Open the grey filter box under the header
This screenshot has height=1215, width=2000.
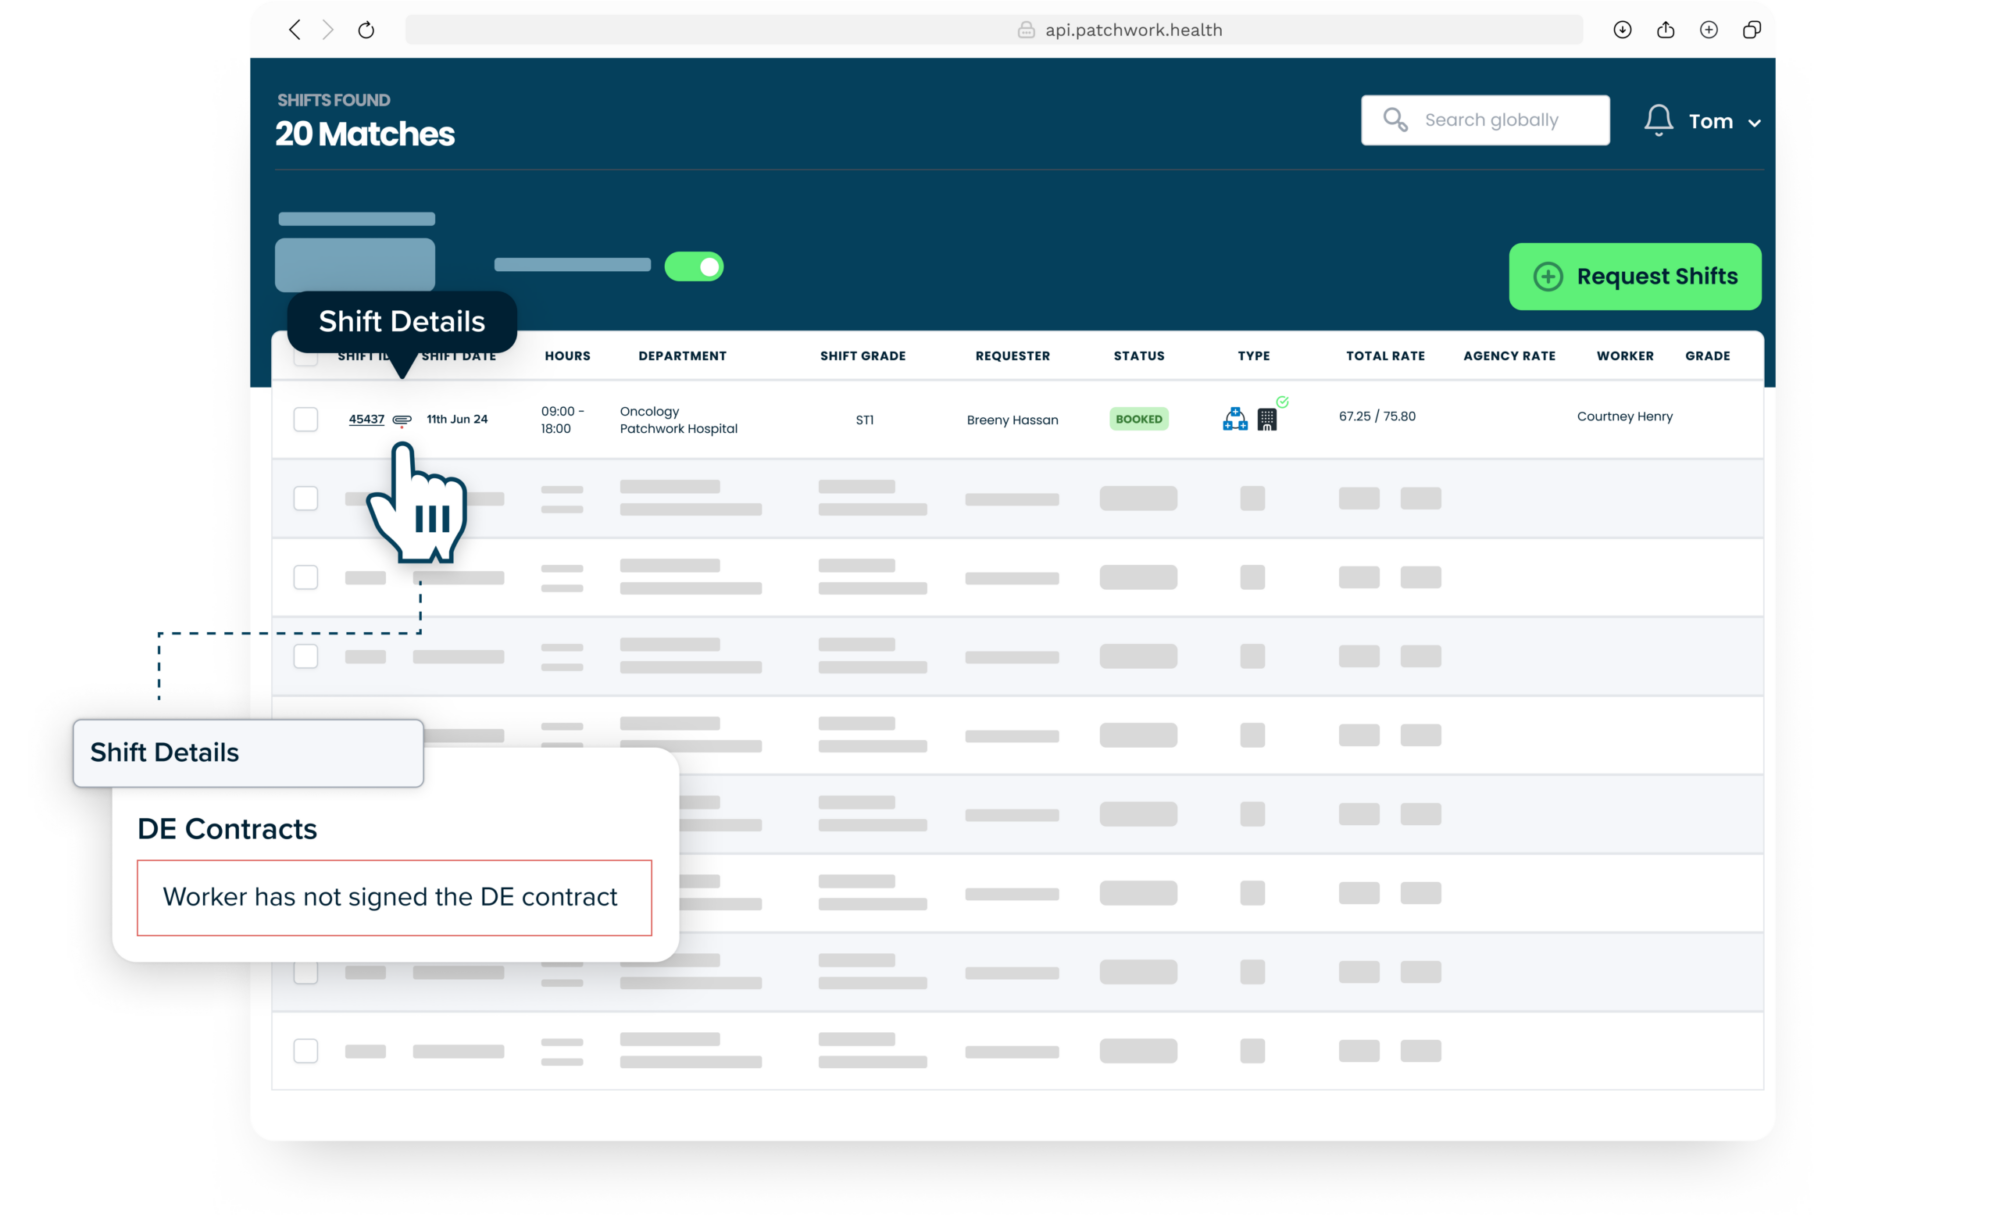(x=355, y=264)
